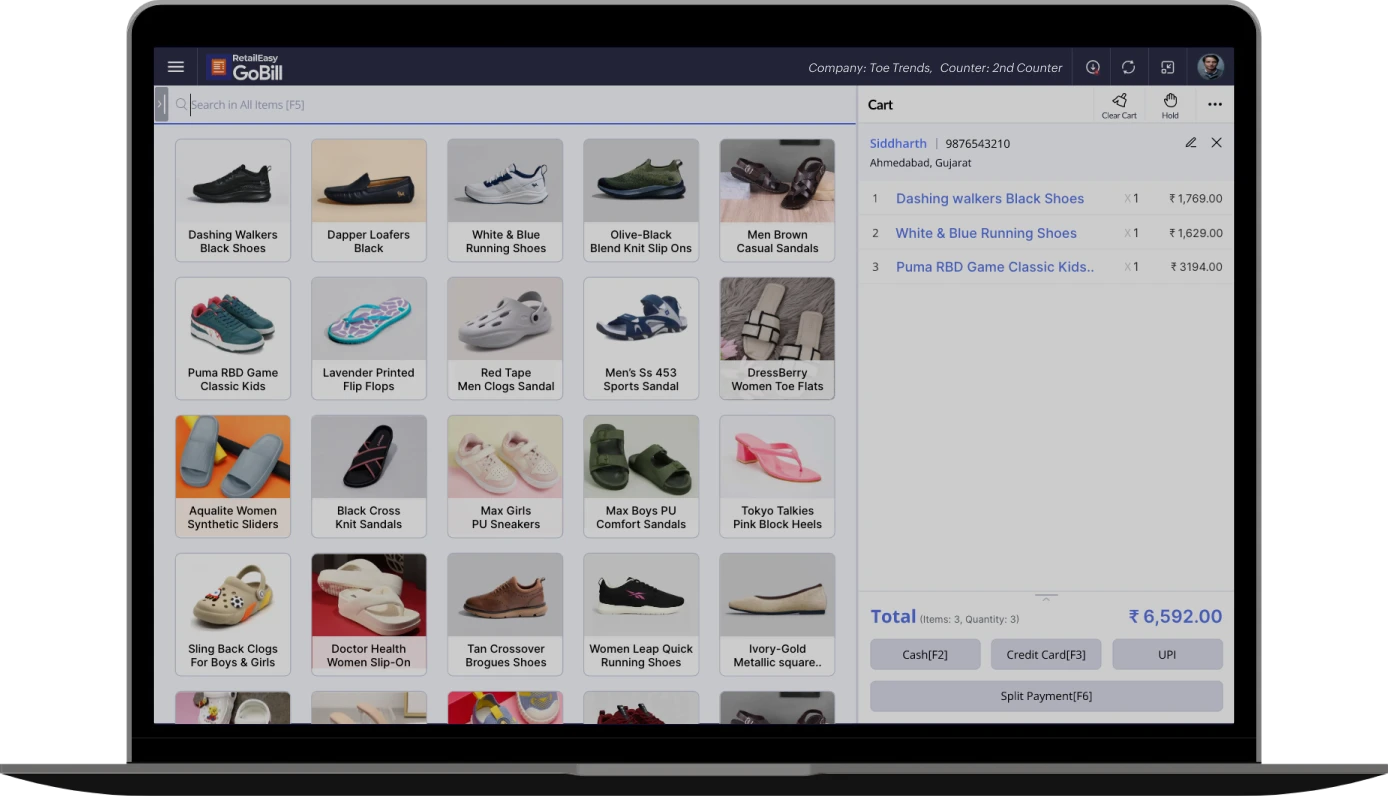Remove customer Siddharth with the X
Screen dimensions: 1388x796
(x=1216, y=143)
